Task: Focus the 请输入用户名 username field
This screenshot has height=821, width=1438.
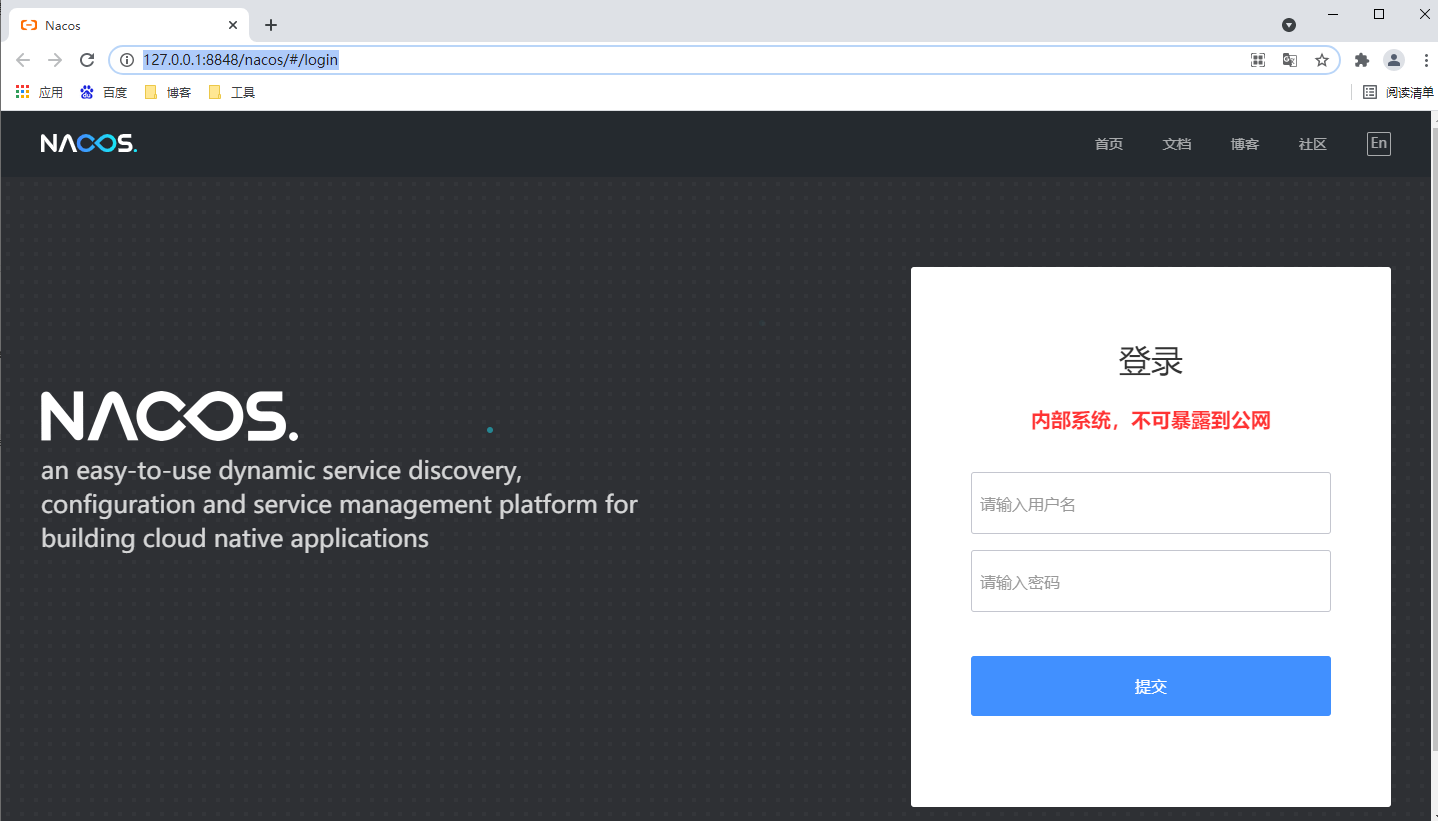Action: [1150, 503]
